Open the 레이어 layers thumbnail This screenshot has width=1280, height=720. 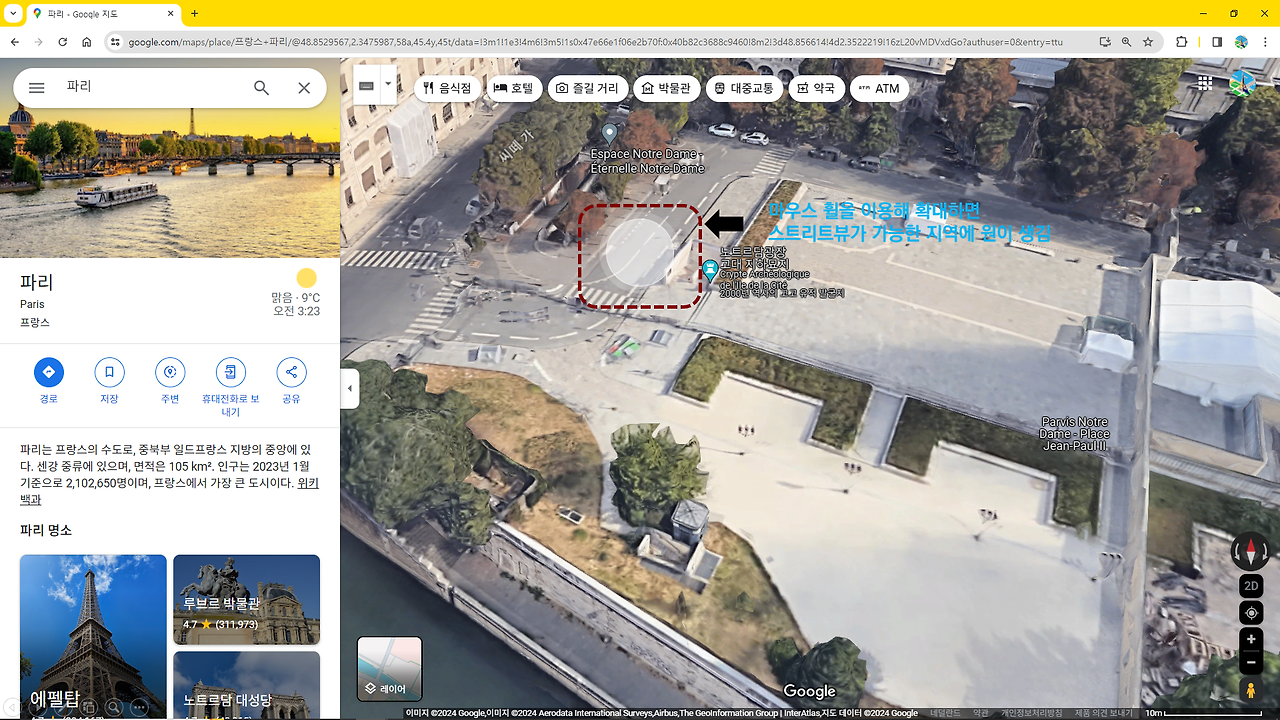(x=390, y=668)
